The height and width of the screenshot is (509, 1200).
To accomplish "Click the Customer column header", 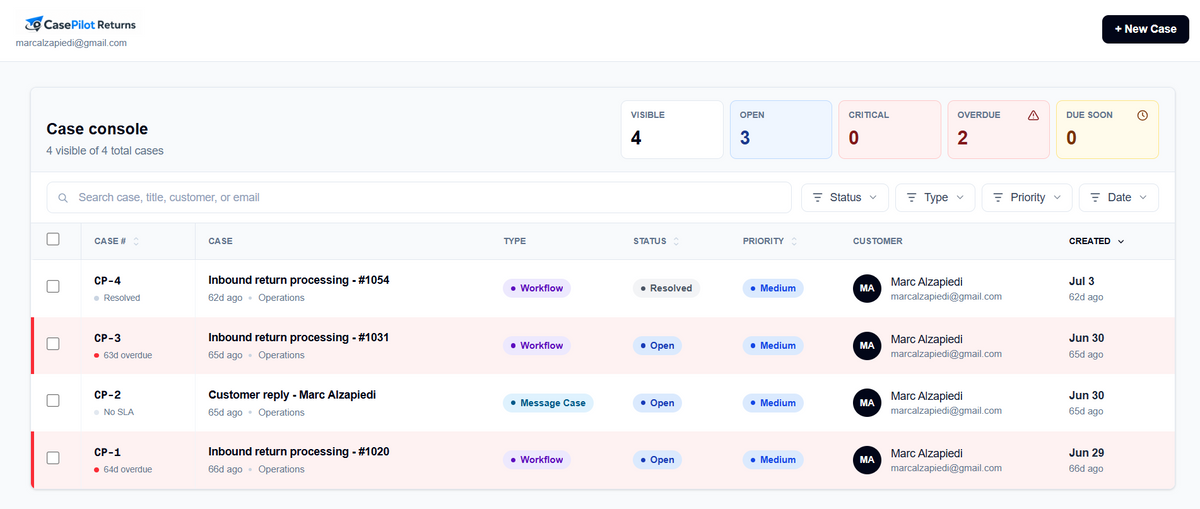I will [x=877, y=241].
